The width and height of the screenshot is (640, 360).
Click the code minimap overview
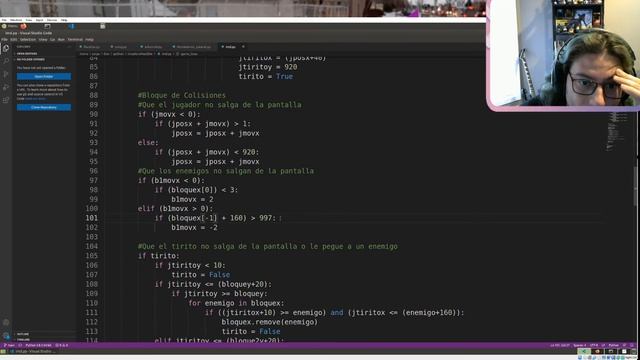point(617,131)
